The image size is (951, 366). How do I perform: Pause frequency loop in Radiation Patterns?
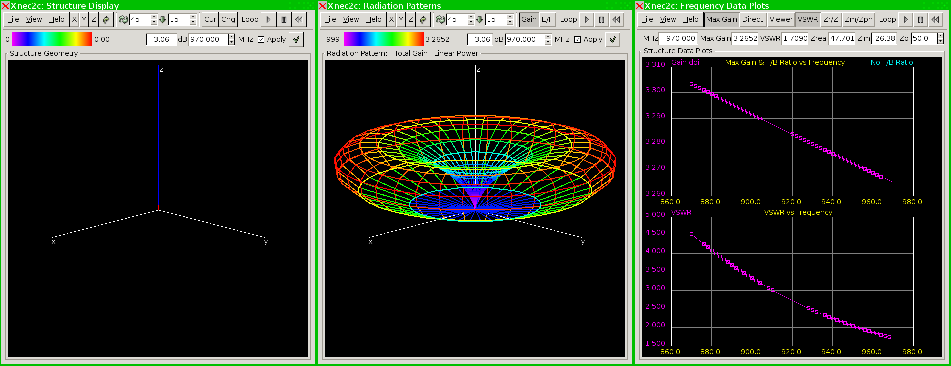pyautogui.click(x=601, y=19)
